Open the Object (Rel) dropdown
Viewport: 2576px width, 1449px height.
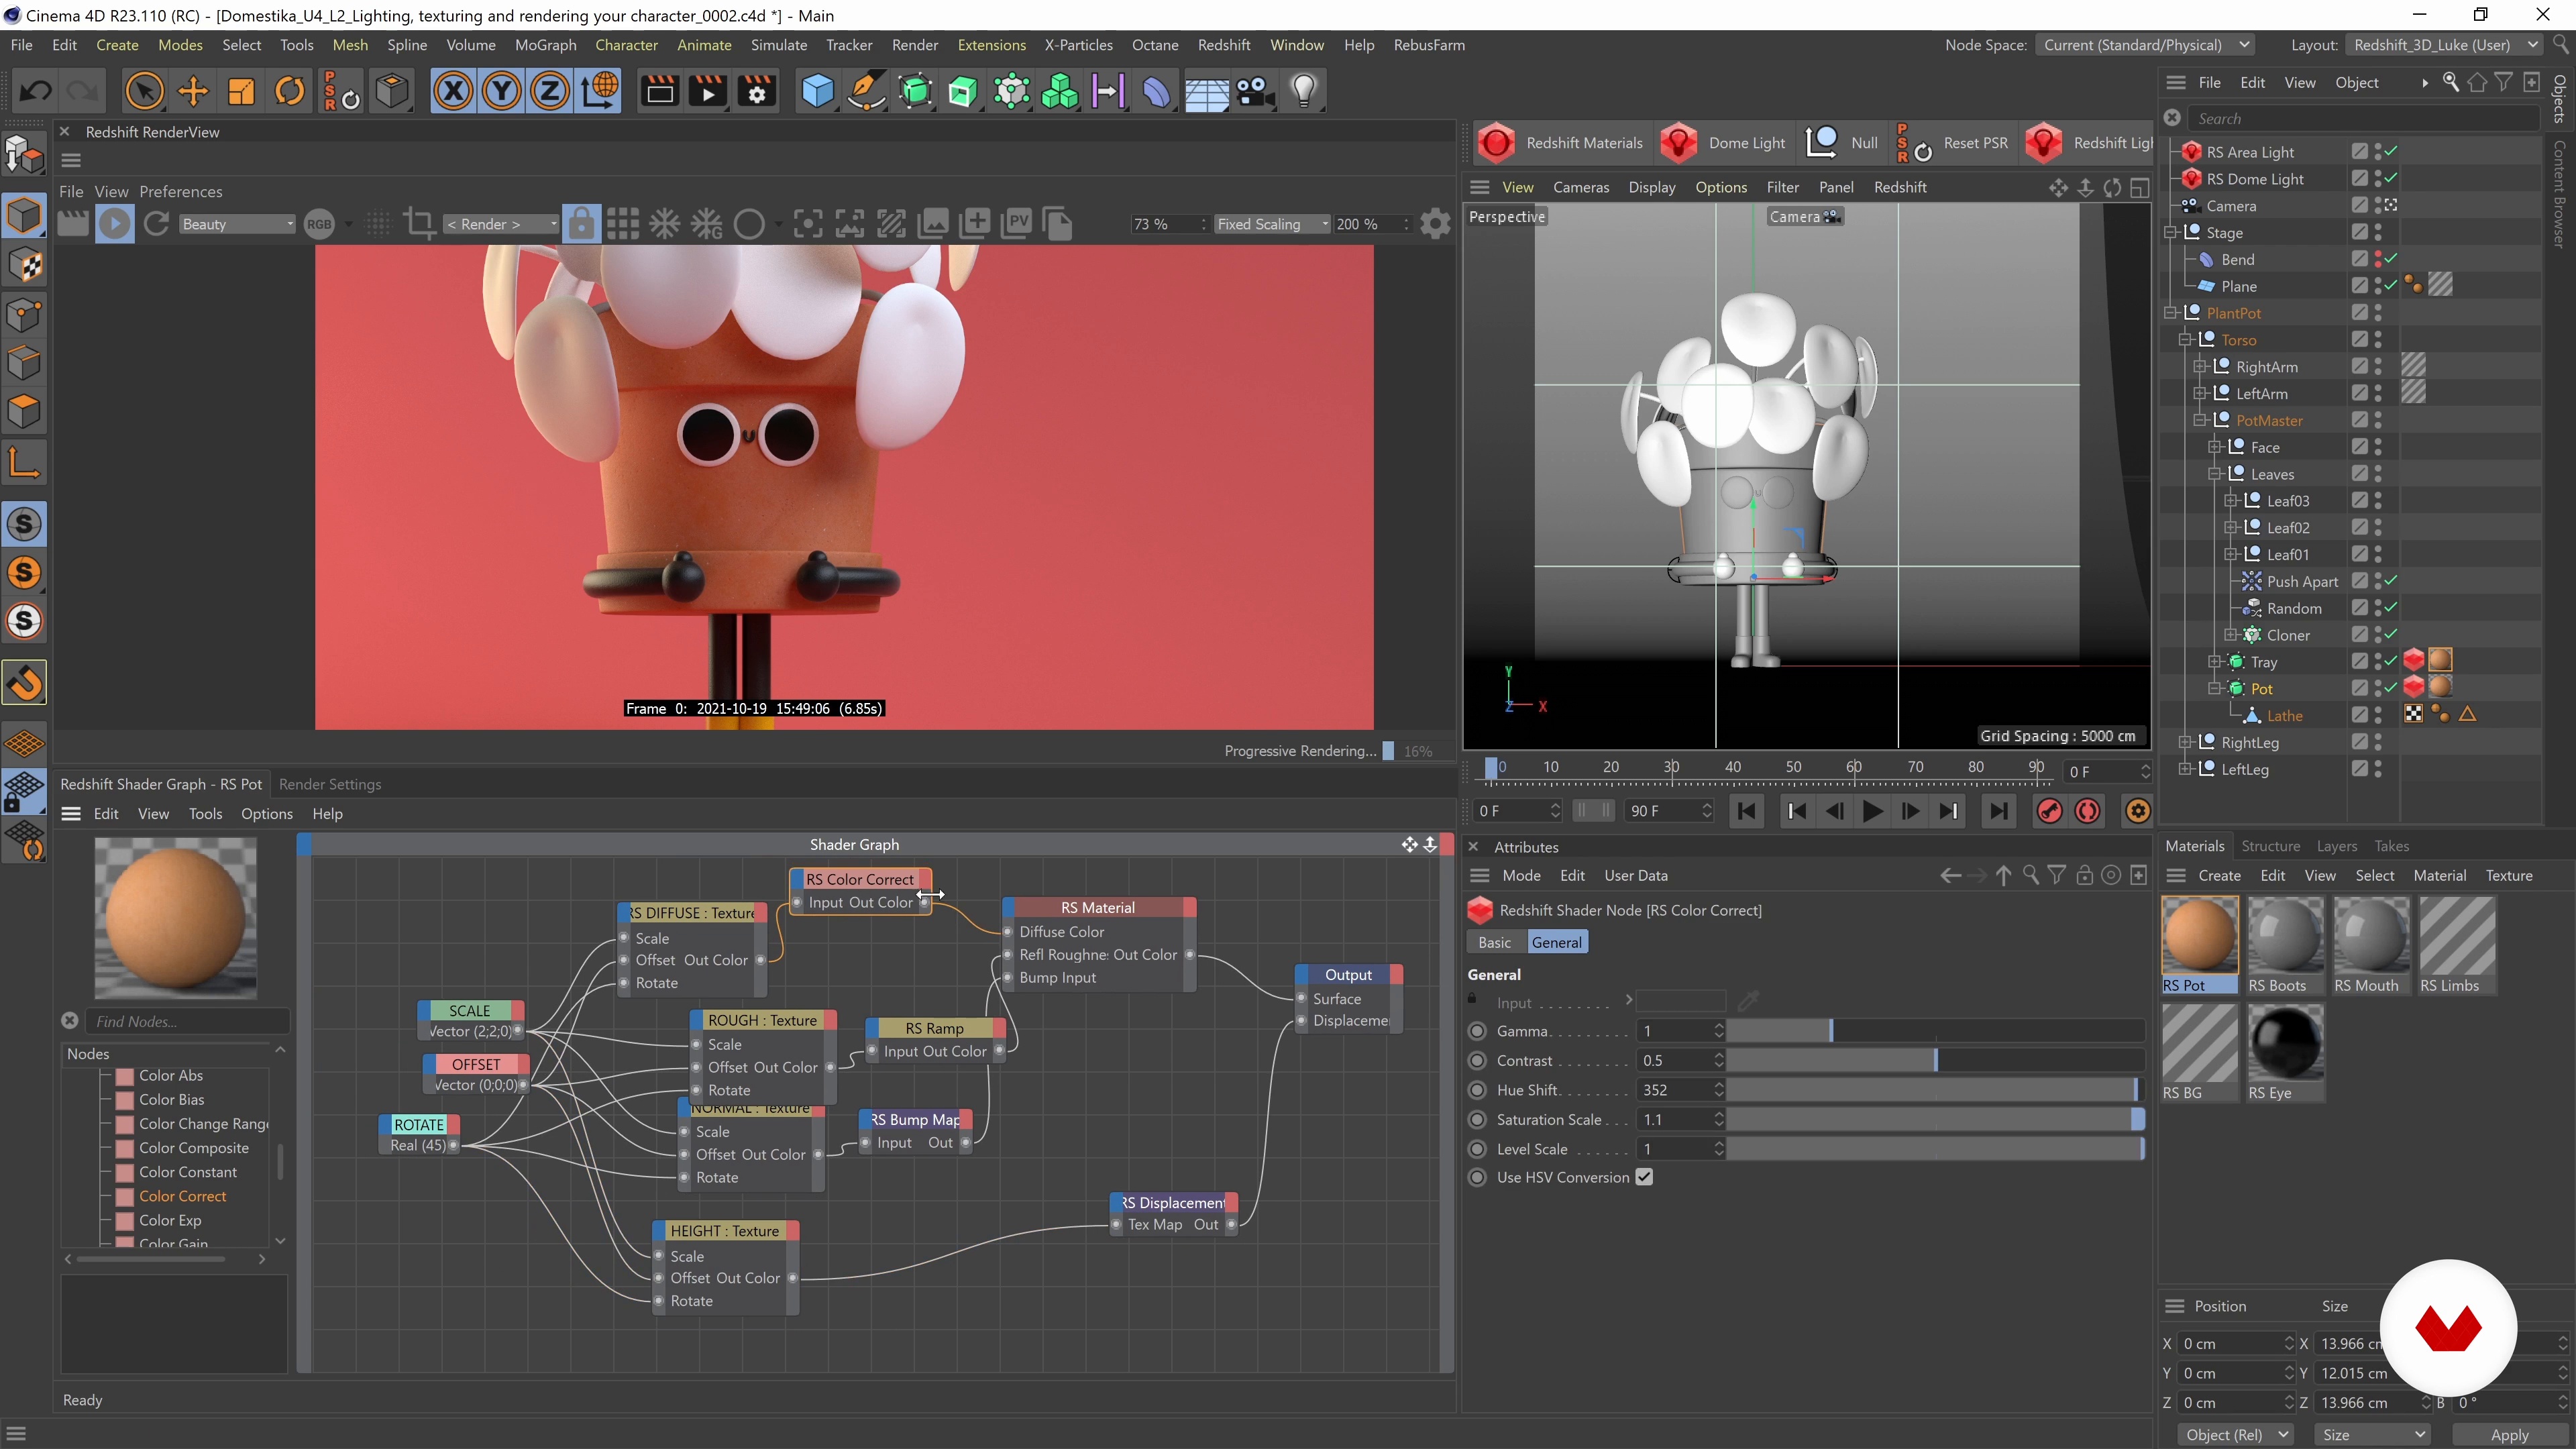pos(2236,1434)
